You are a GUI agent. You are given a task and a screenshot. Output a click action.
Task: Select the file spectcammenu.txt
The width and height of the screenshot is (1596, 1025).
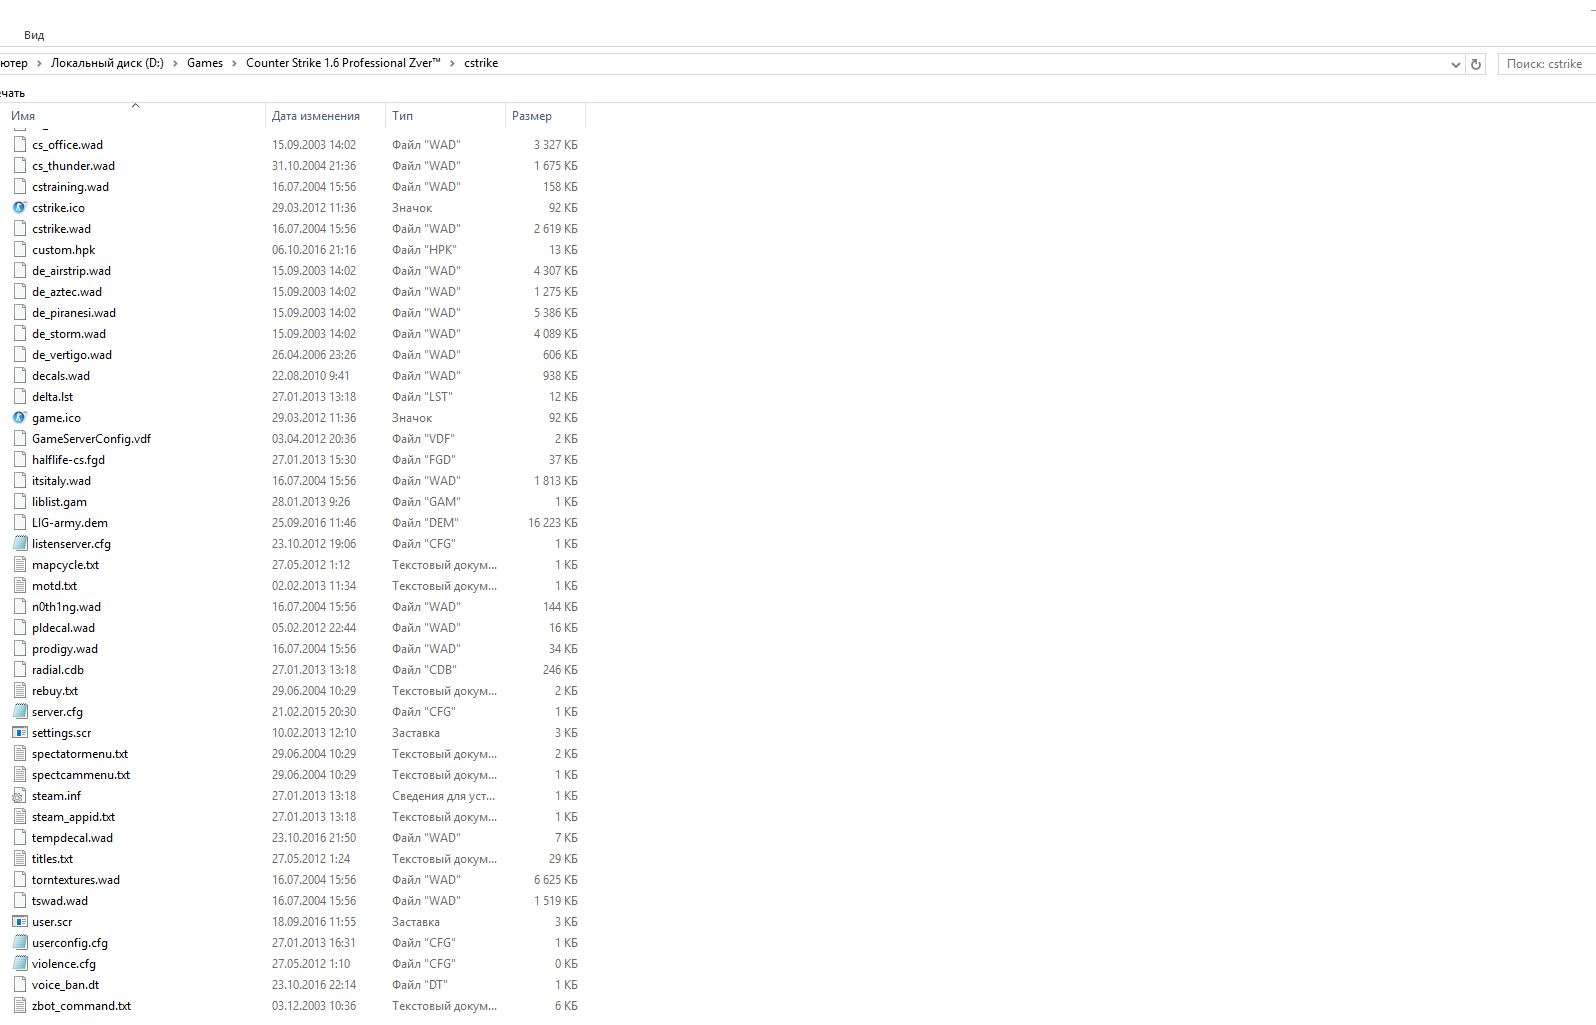coord(81,775)
